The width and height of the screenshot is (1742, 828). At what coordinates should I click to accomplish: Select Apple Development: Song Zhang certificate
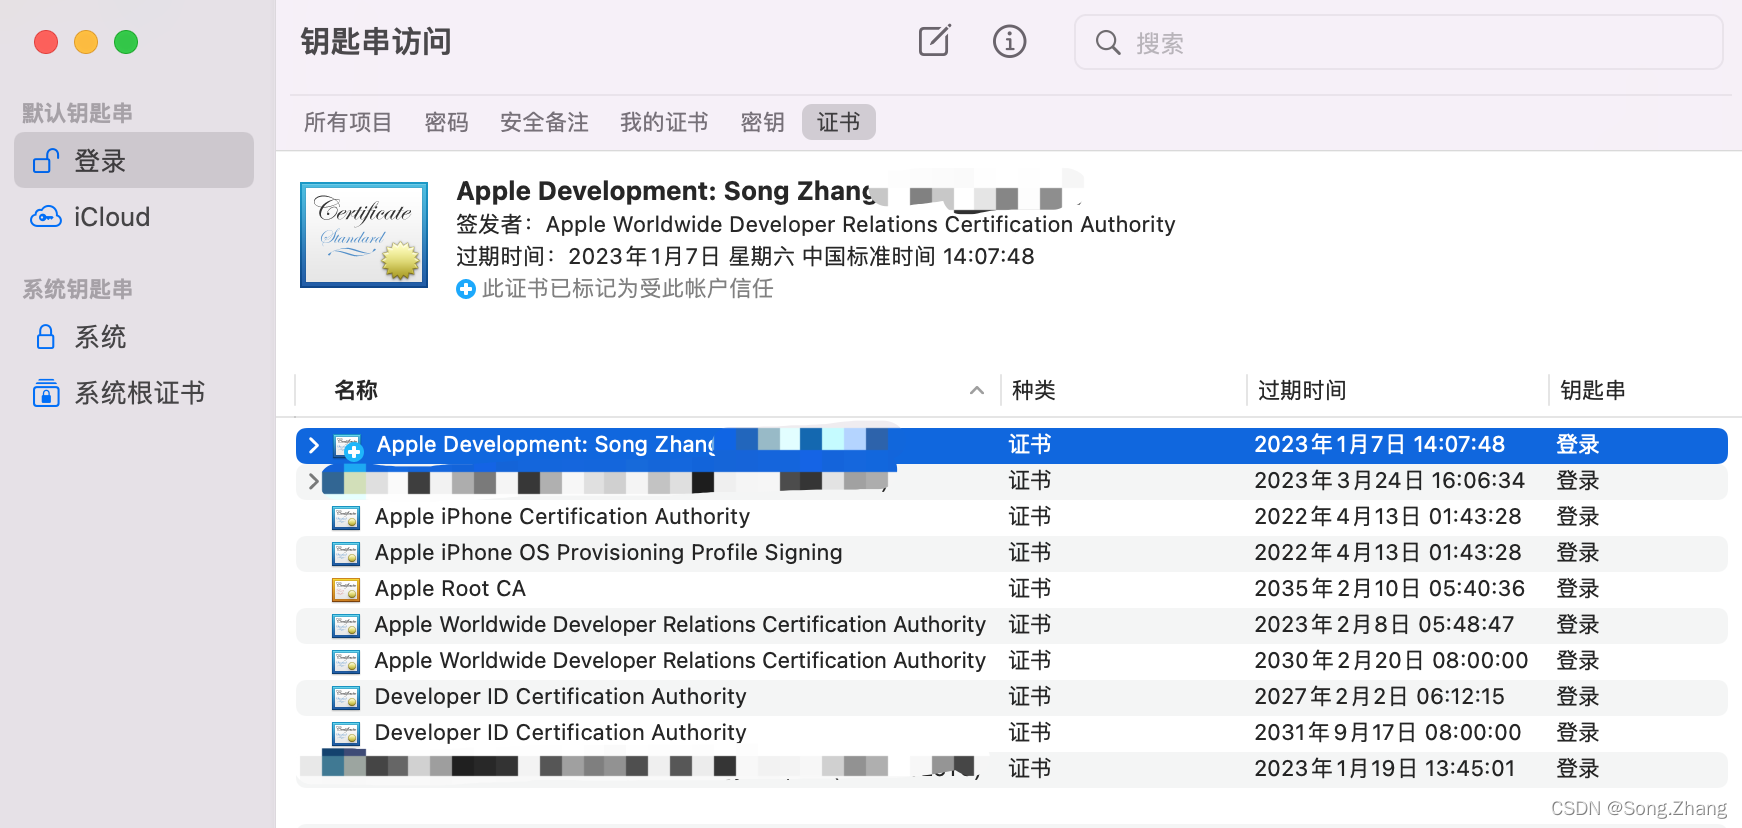(x=1012, y=445)
